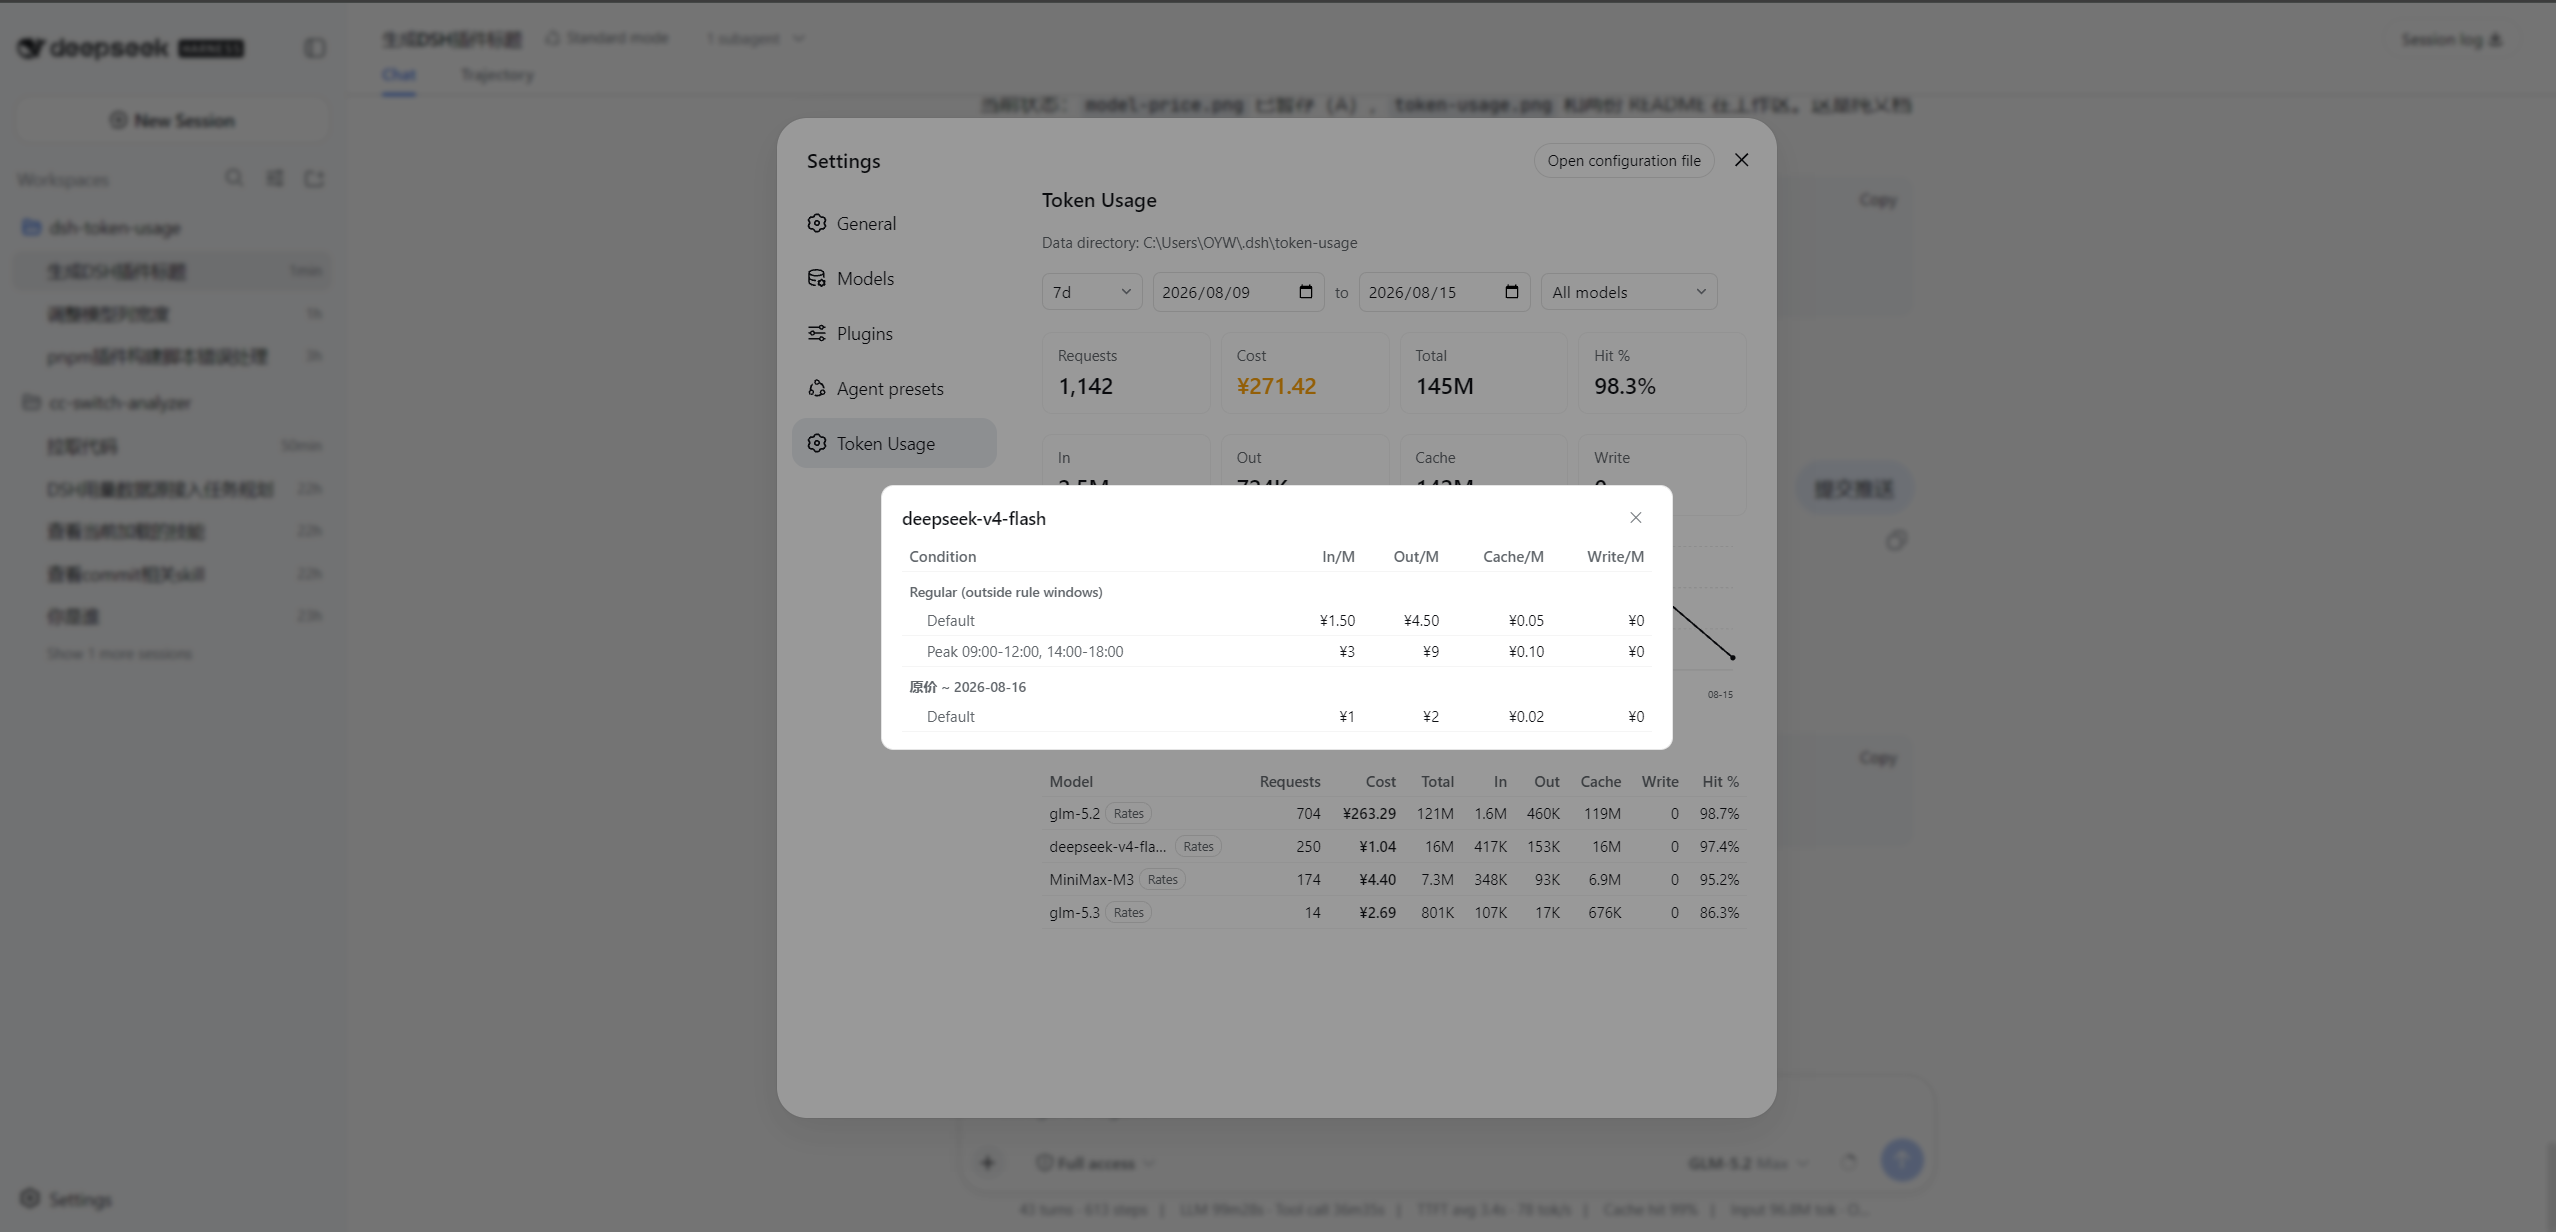Select the Token Usage section
Viewport: 2556px width, 1232px height.
point(894,443)
